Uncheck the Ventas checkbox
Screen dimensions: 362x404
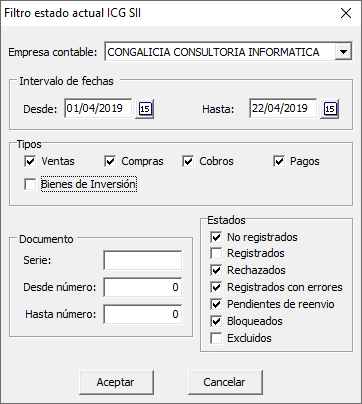tap(30, 161)
